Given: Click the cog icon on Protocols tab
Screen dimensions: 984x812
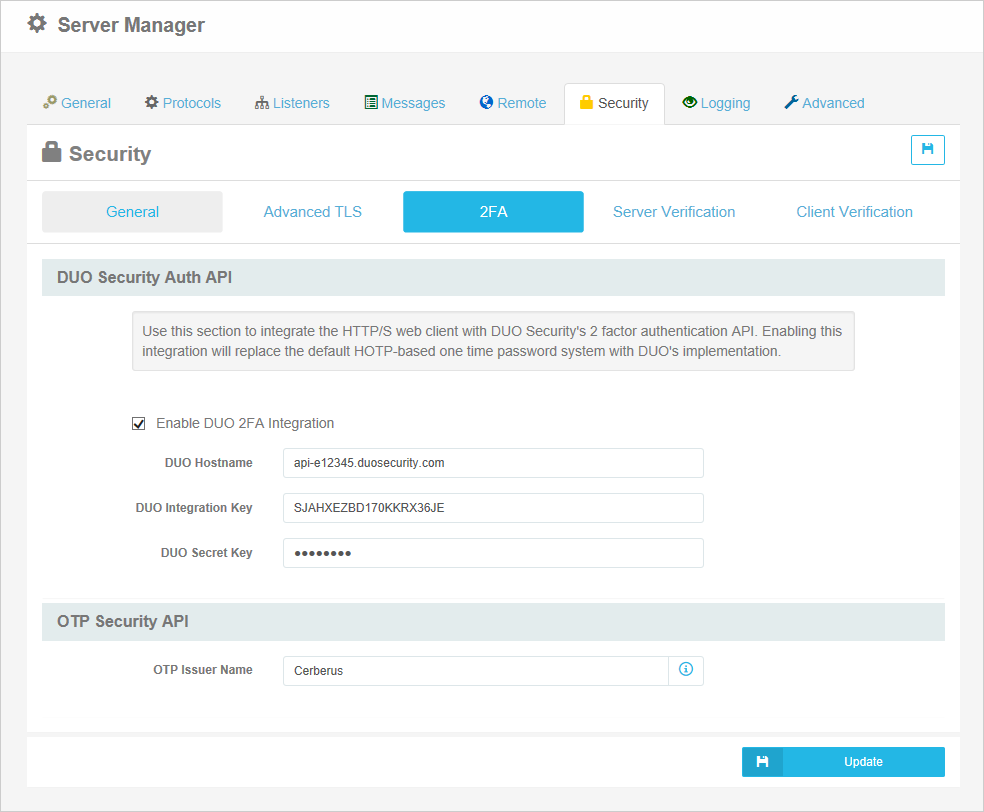Looking at the screenshot, I should [151, 102].
